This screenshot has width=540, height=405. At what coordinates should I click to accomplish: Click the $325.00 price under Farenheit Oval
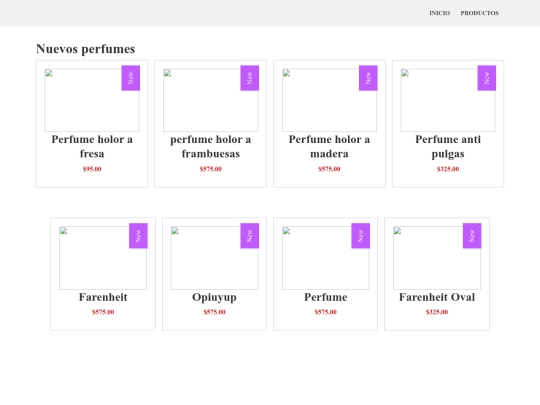pos(437,312)
